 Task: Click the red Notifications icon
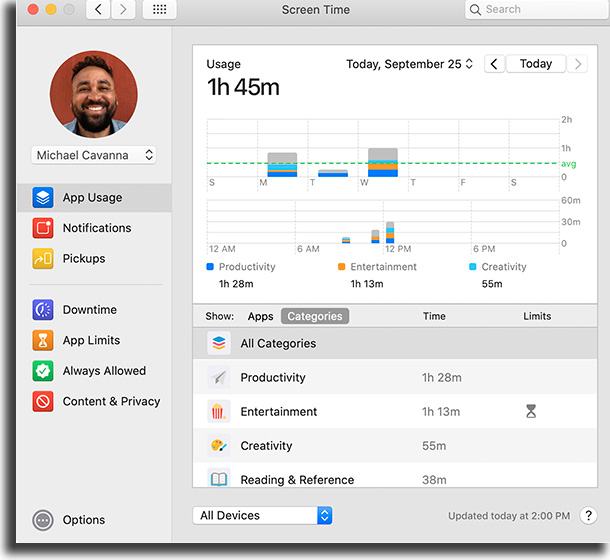click(x=43, y=228)
